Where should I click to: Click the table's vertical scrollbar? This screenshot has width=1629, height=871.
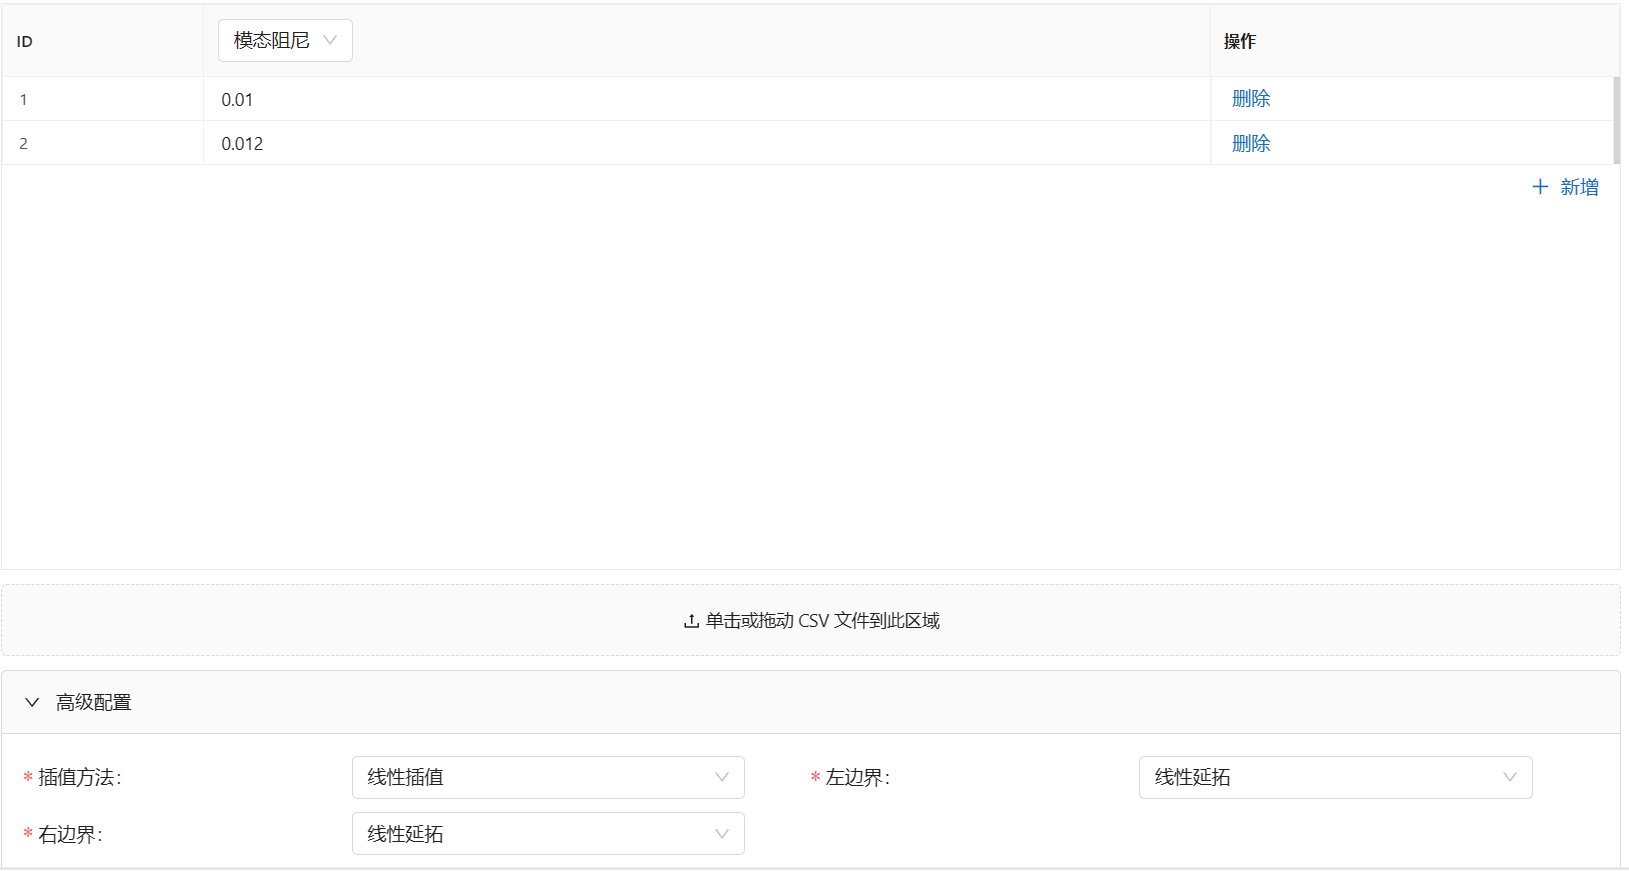(x=1617, y=120)
